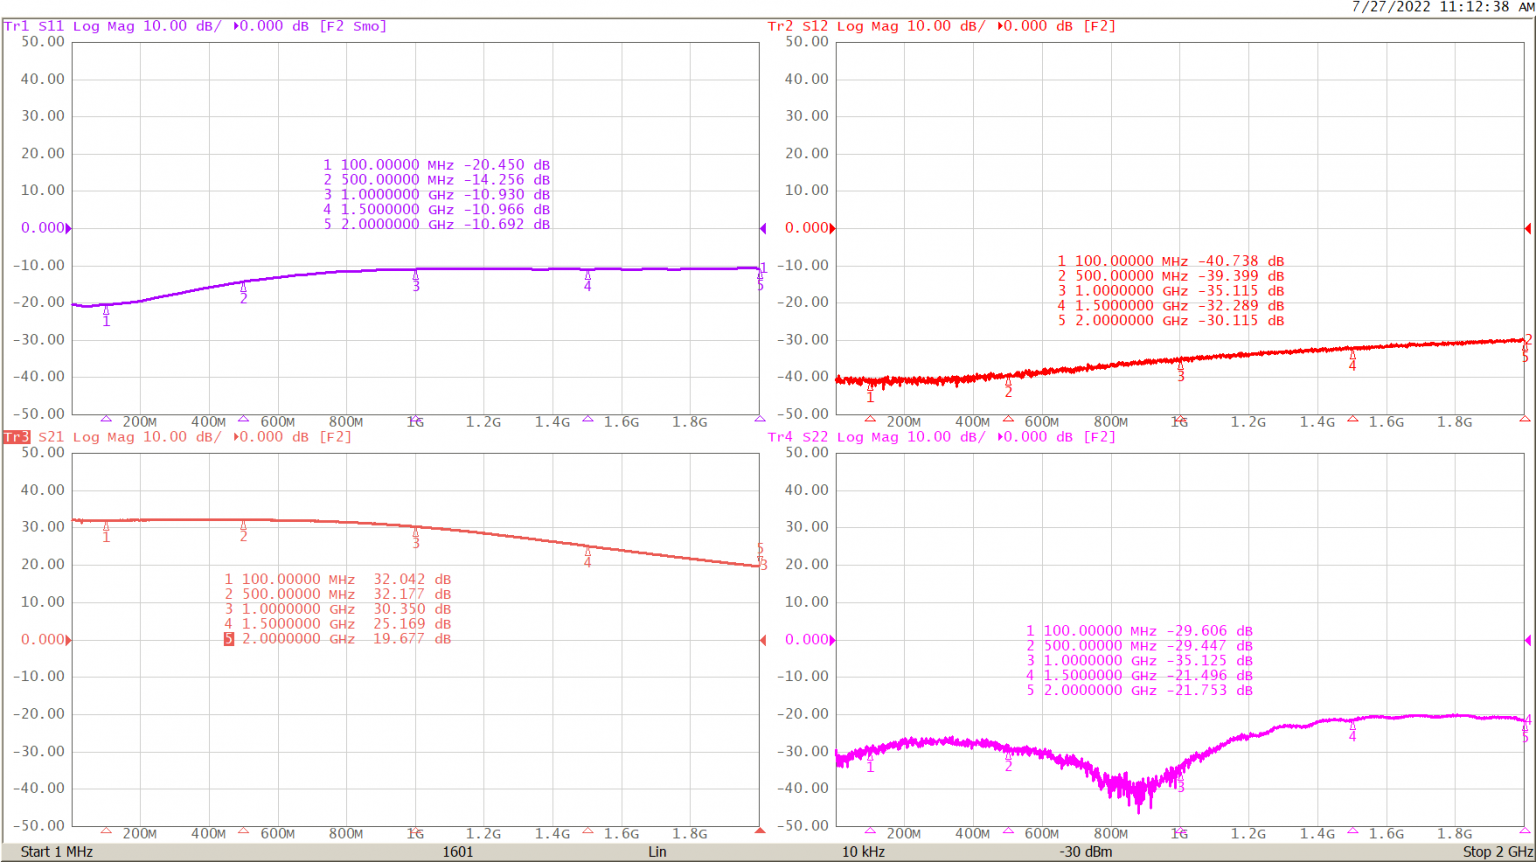The image size is (1536, 862).
Task: Select marker 2 triangle on the S11 trace
Action: [243, 288]
